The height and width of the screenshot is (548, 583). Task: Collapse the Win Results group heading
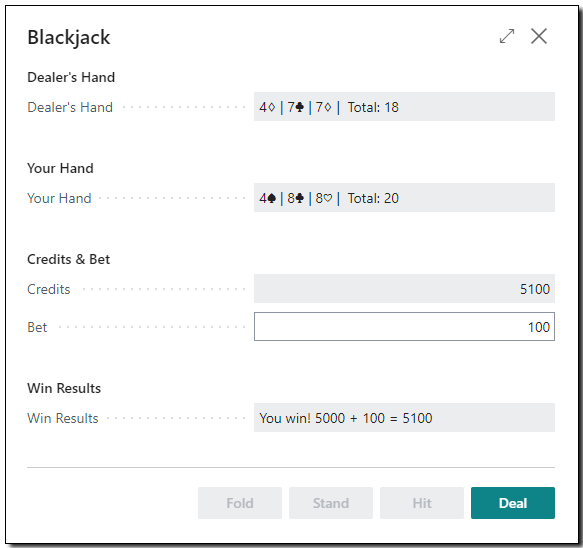coord(64,388)
